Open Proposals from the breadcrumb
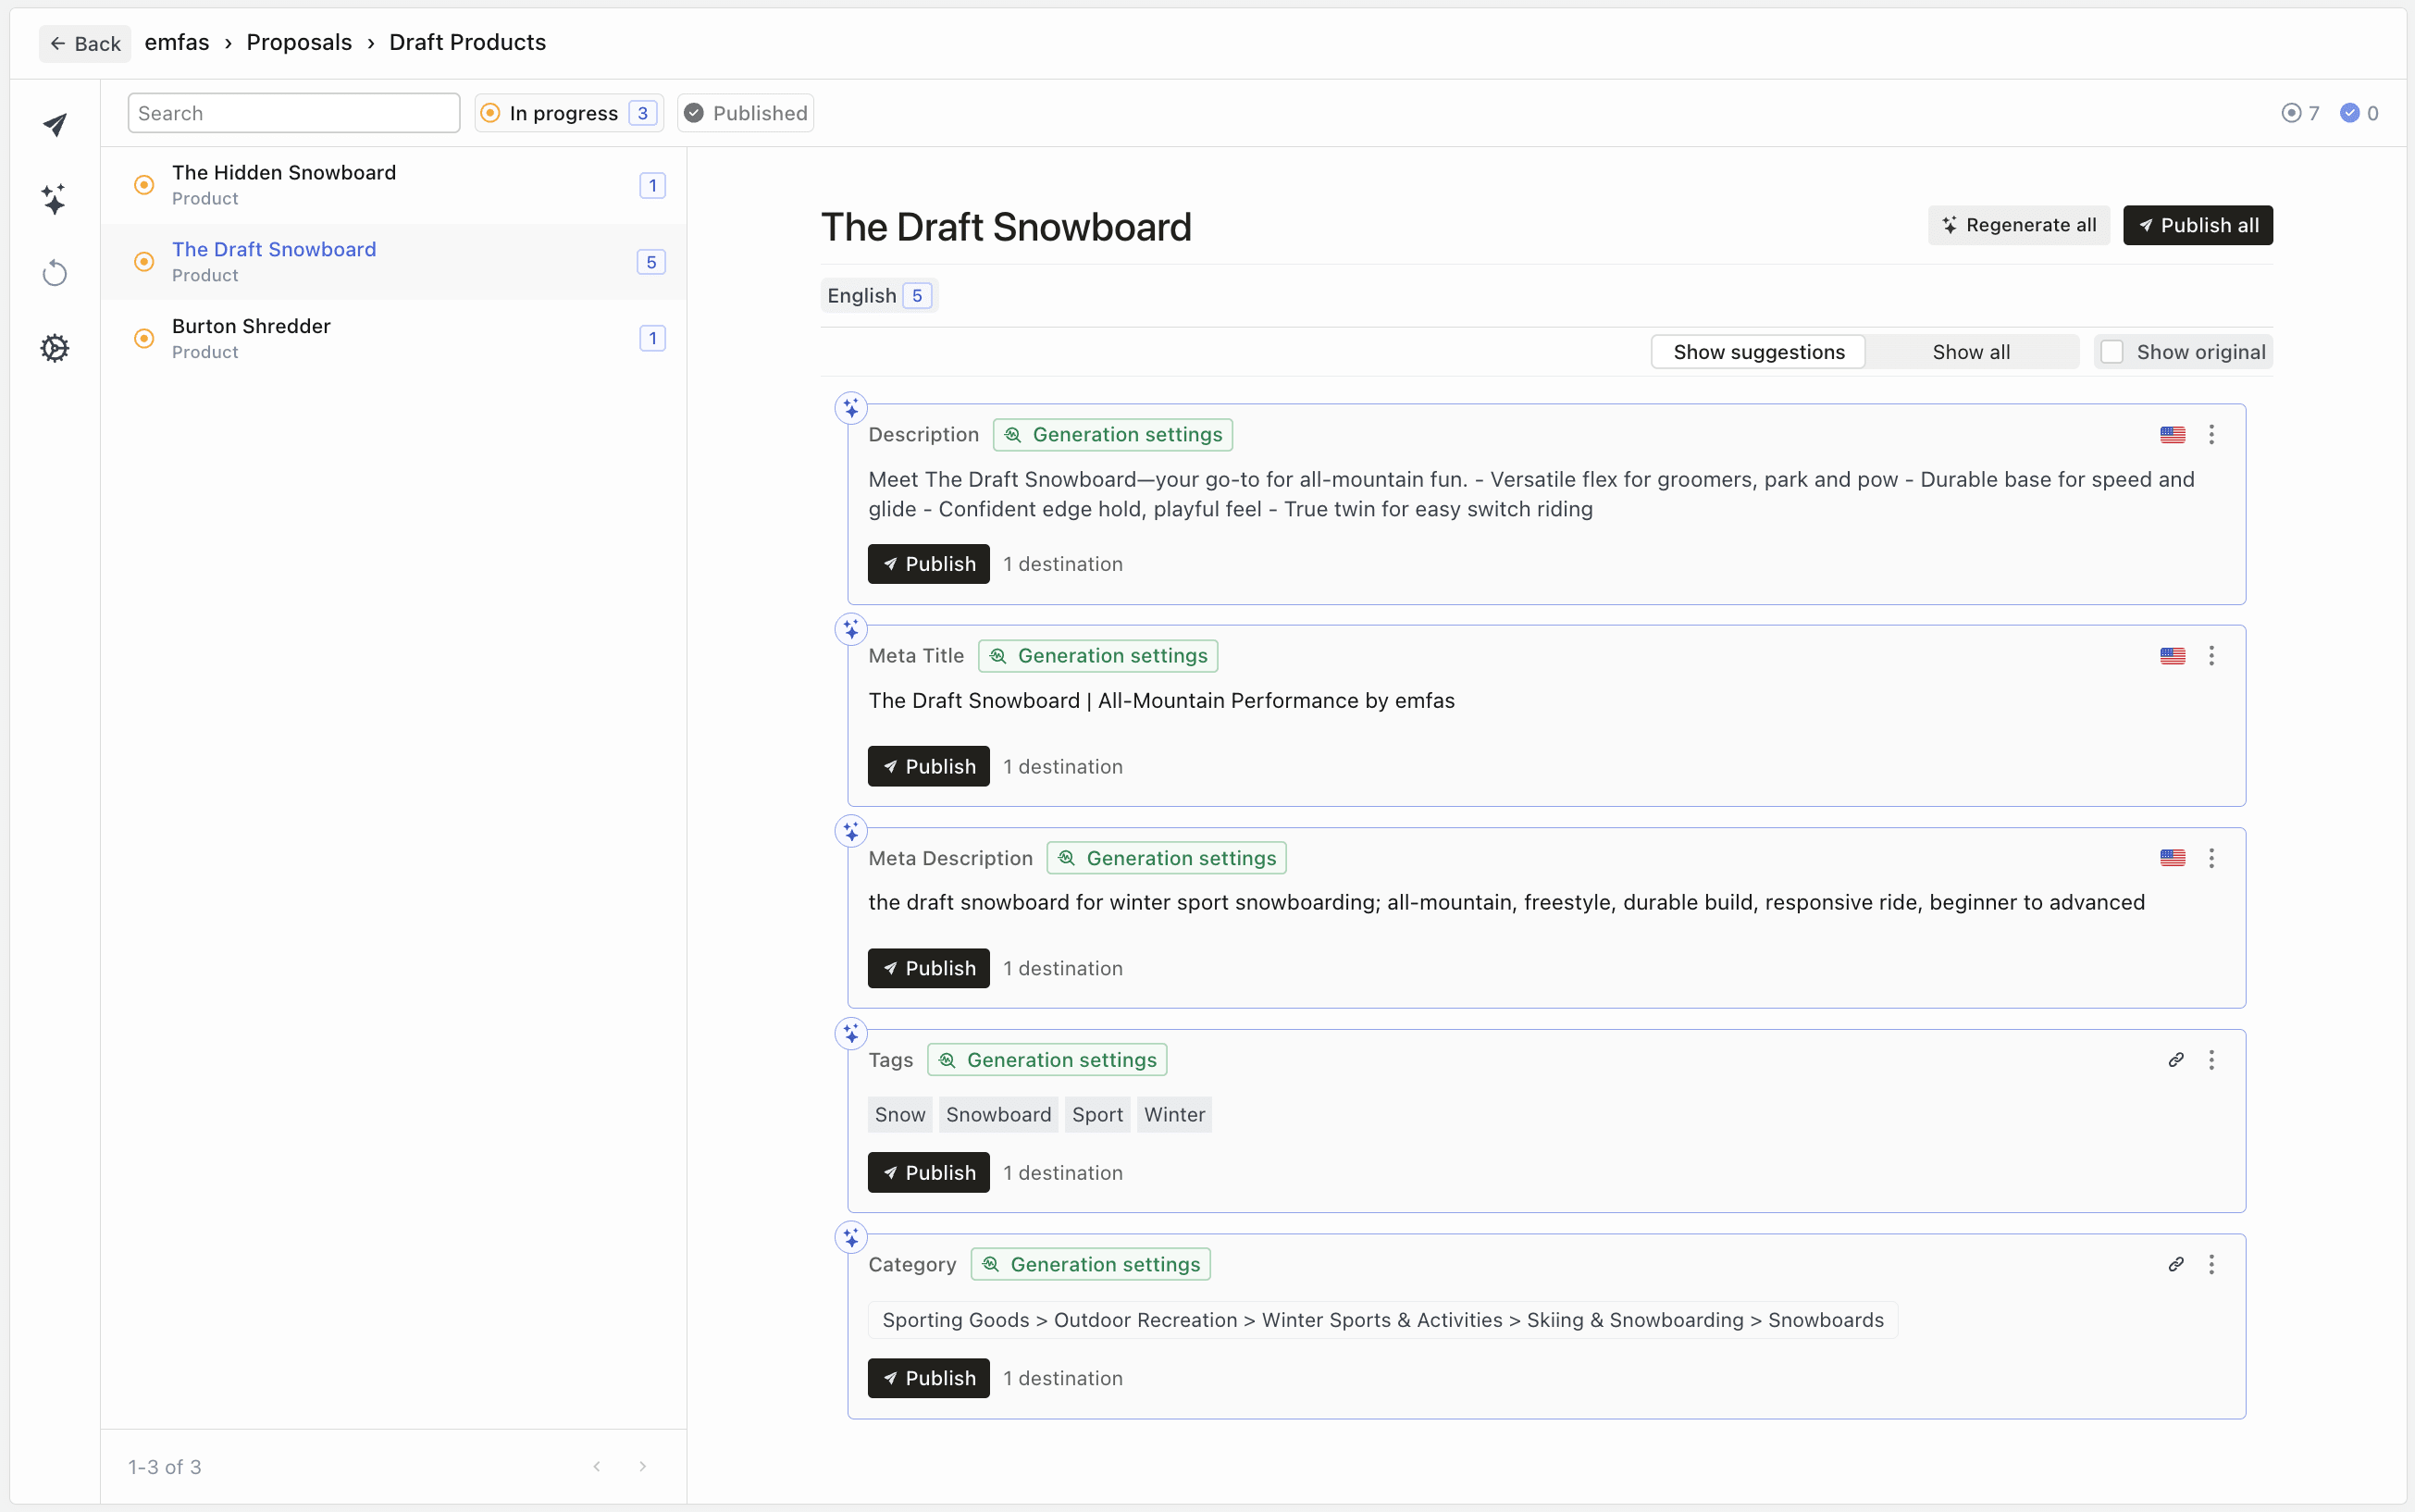This screenshot has height=1512, width=2415. click(x=298, y=42)
